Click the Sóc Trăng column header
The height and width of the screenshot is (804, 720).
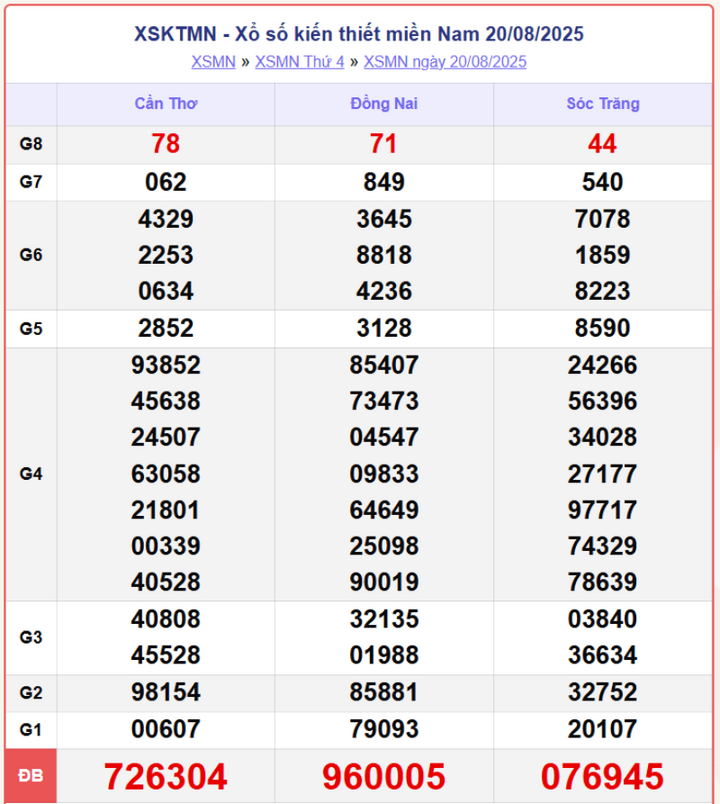pos(603,104)
